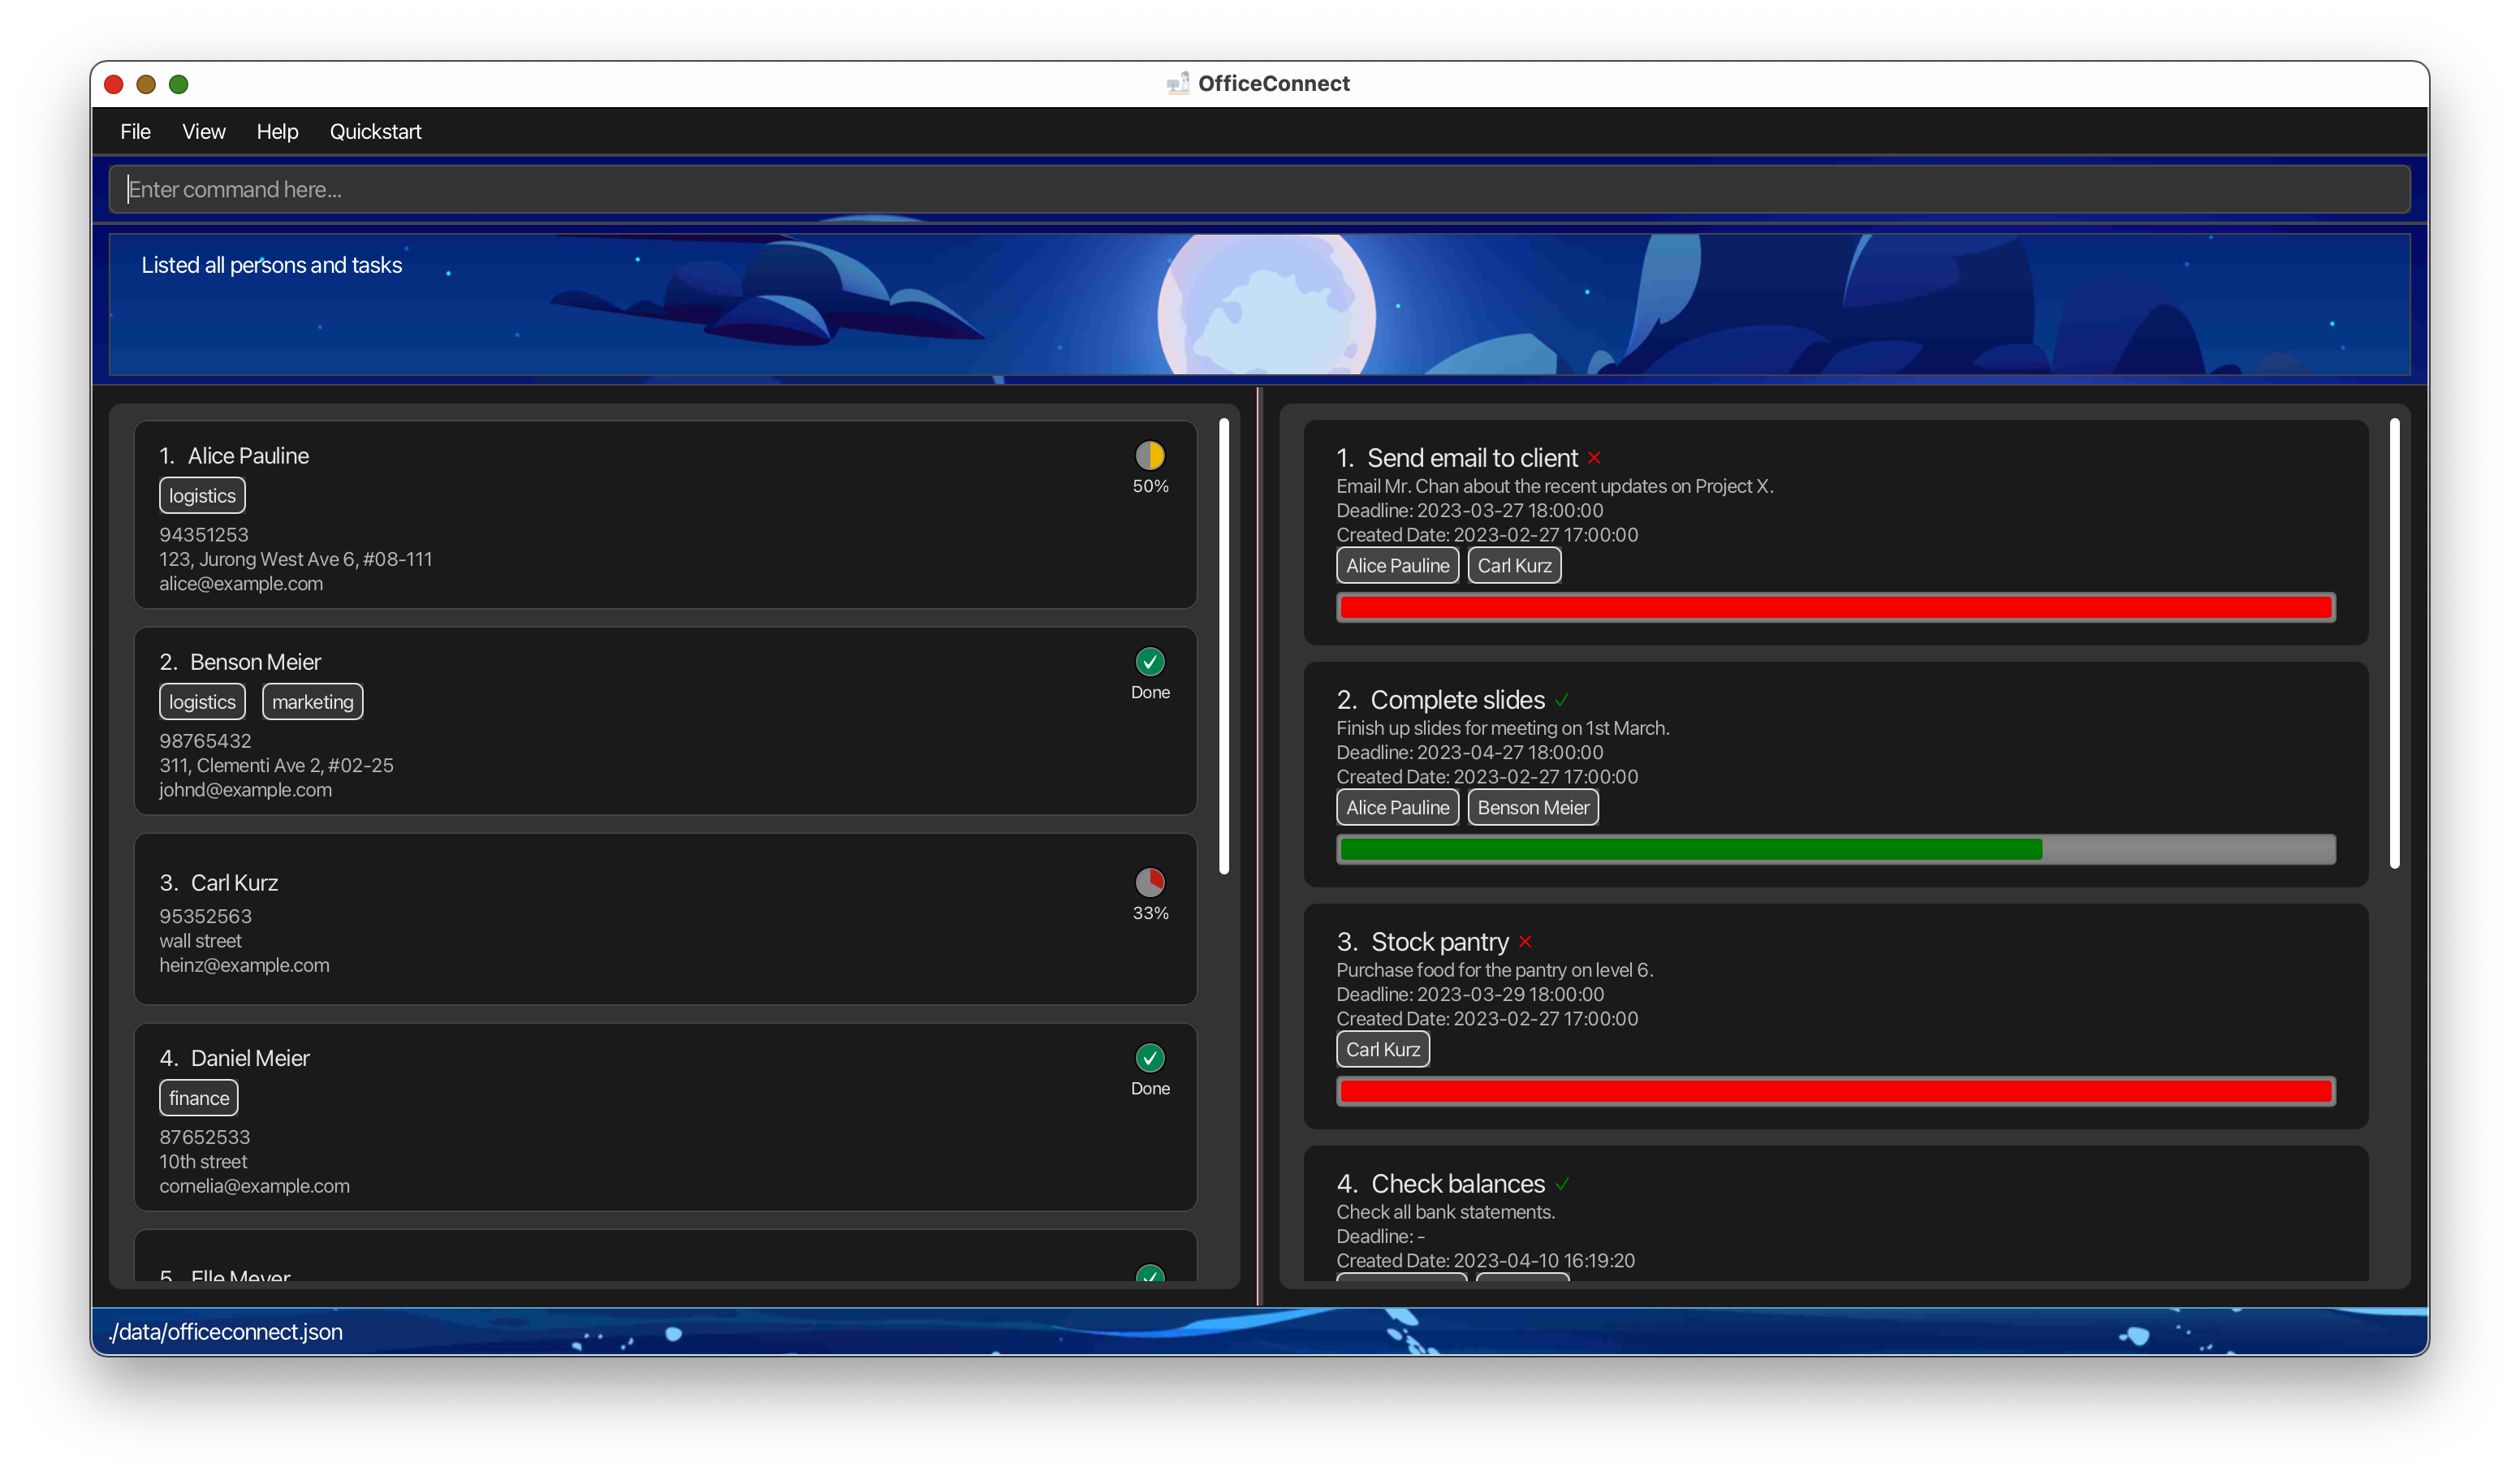Click the Done status icon for Benson Meier
The width and height of the screenshot is (2520, 1476).
pos(1149,661)
